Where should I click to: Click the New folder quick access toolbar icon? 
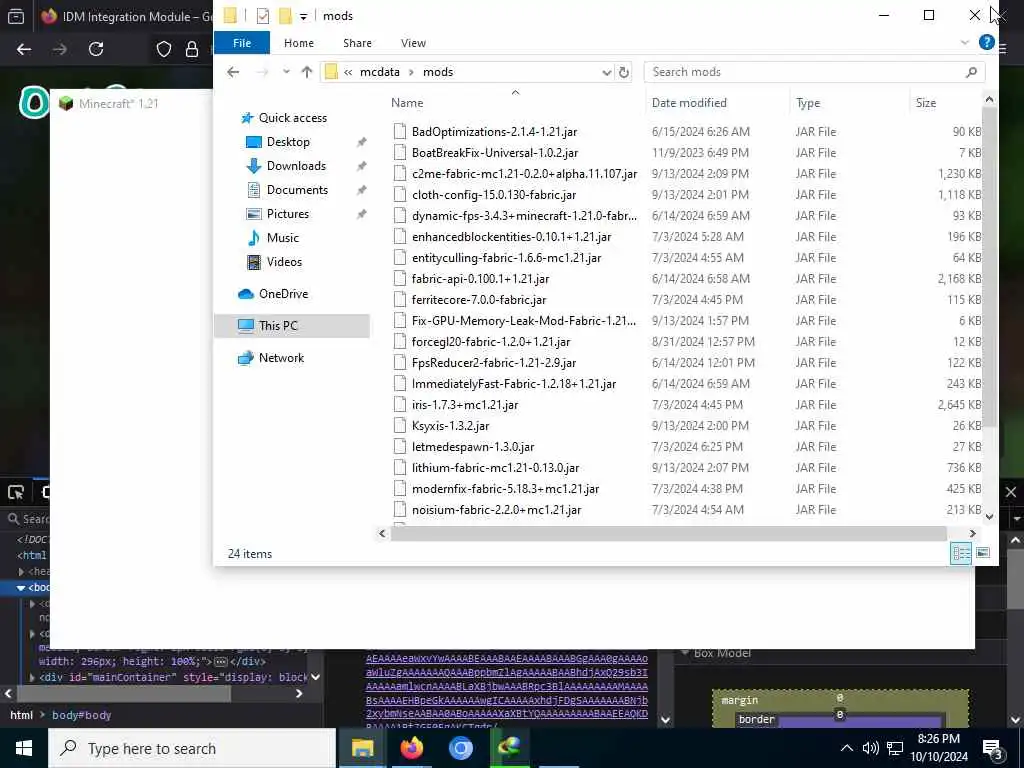(x=285, y=16)
